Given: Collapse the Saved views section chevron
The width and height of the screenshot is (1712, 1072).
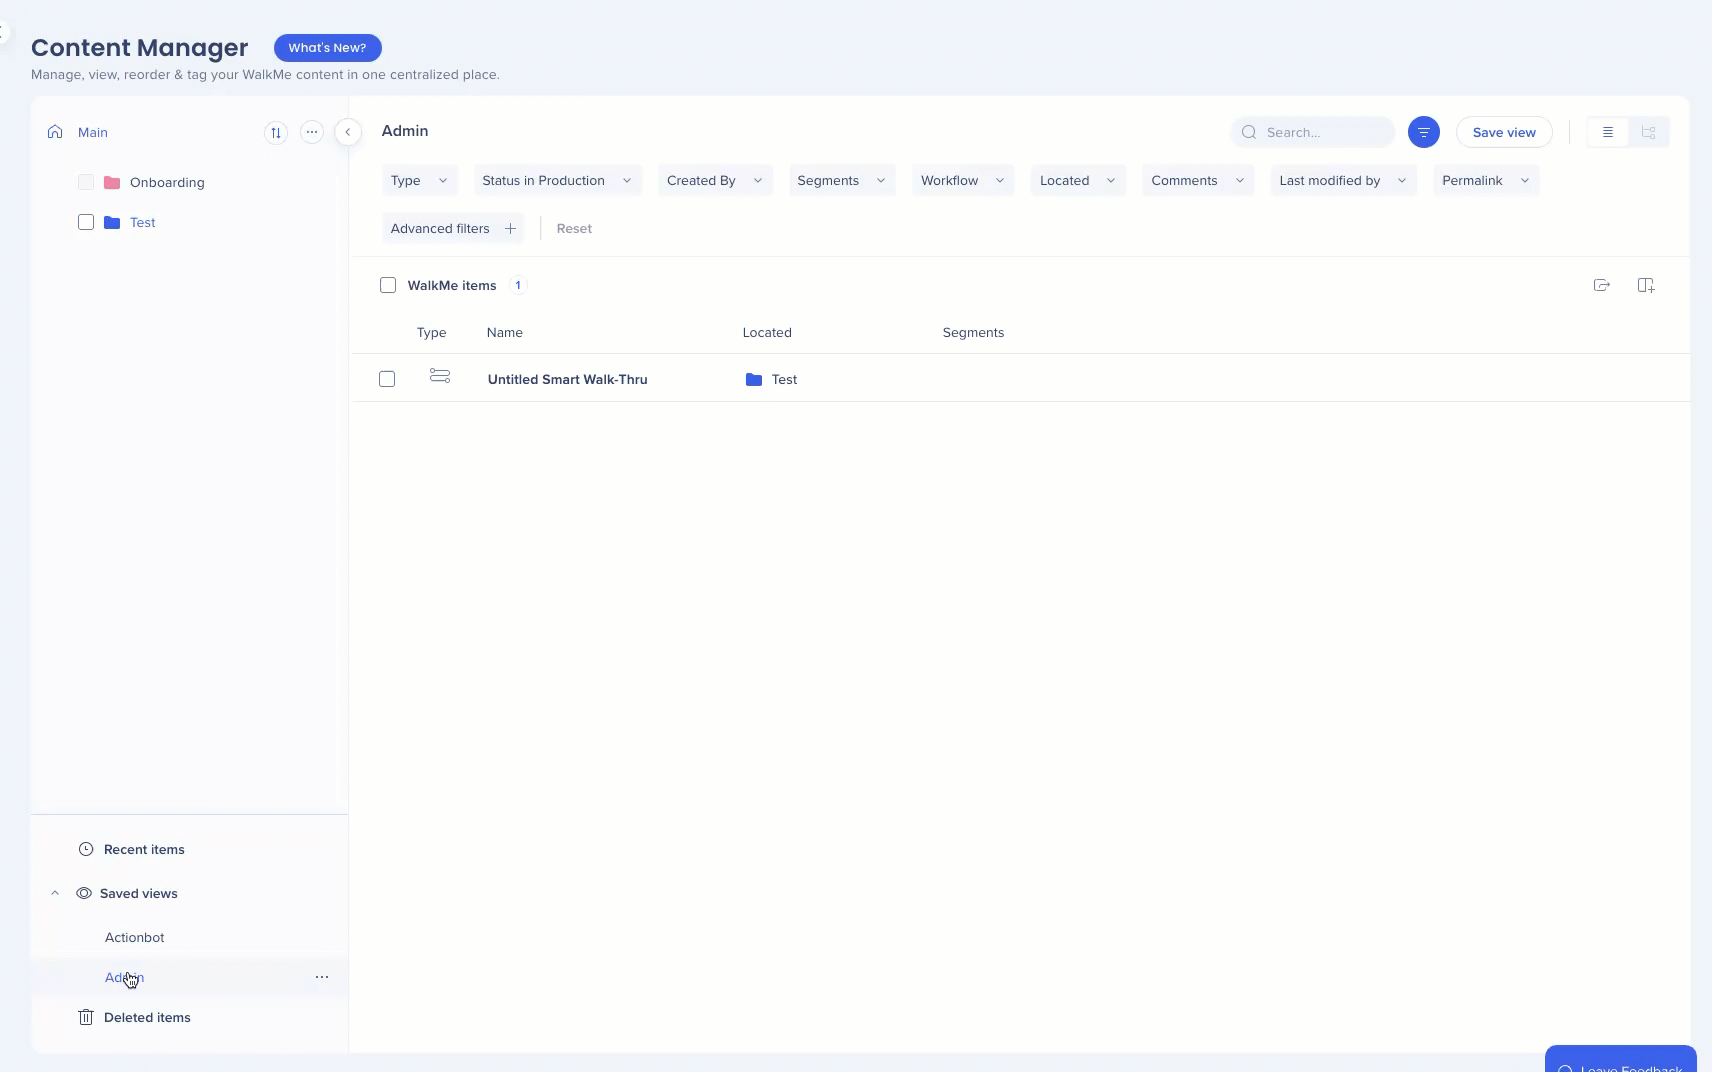Looking at the screenshot, I should click(55, 893).
